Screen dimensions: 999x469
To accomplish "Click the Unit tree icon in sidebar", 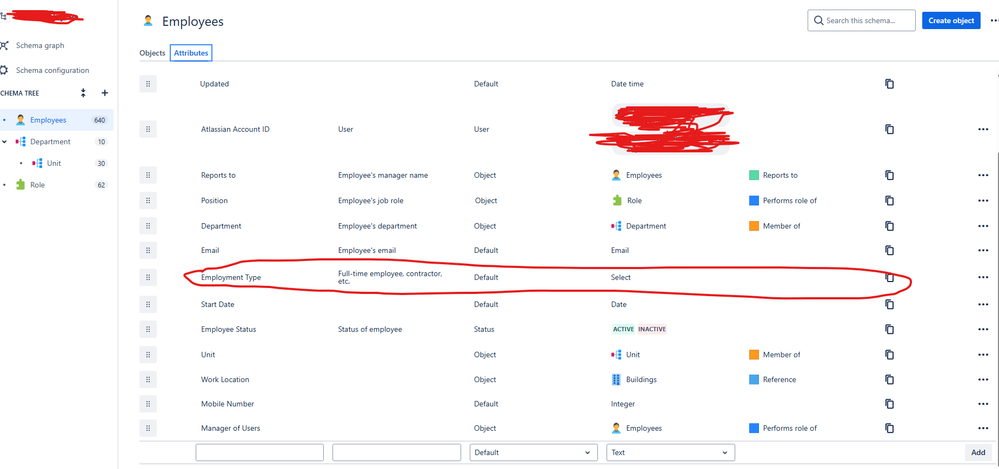I will point(37,163).
